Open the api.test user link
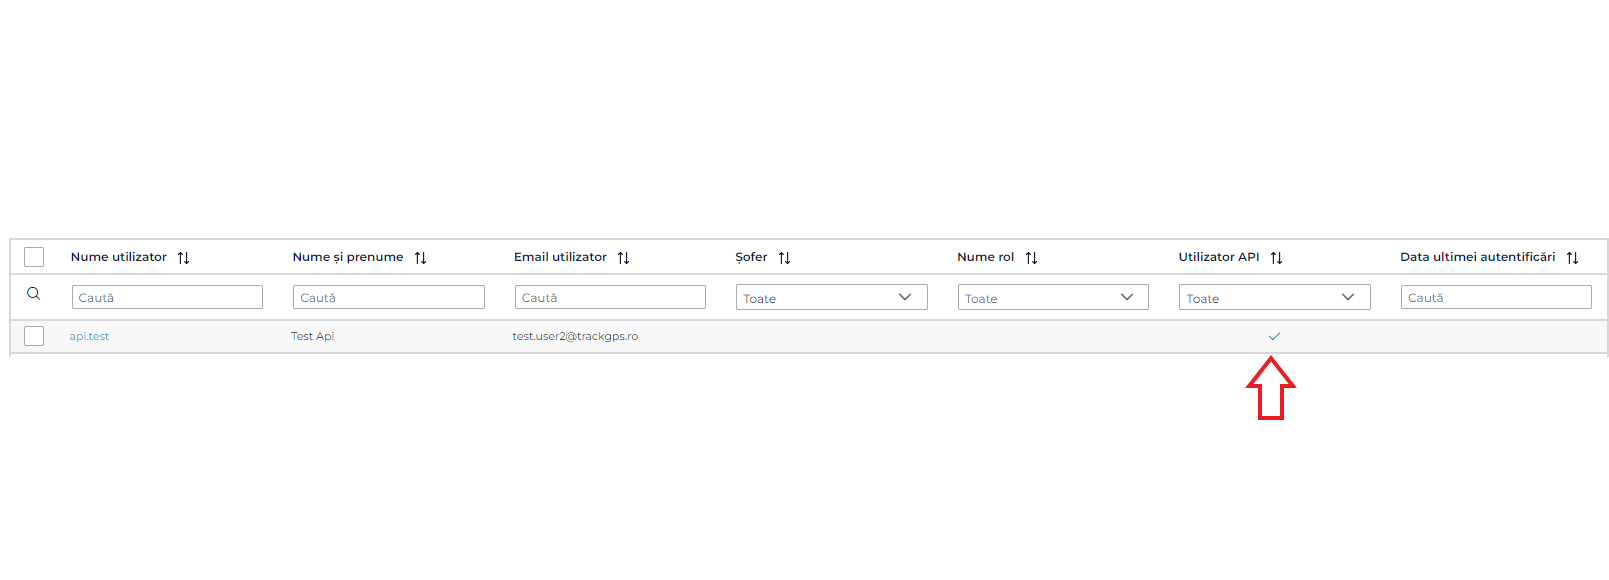This screenshot has height=580, width=1609. coord(89,336)
